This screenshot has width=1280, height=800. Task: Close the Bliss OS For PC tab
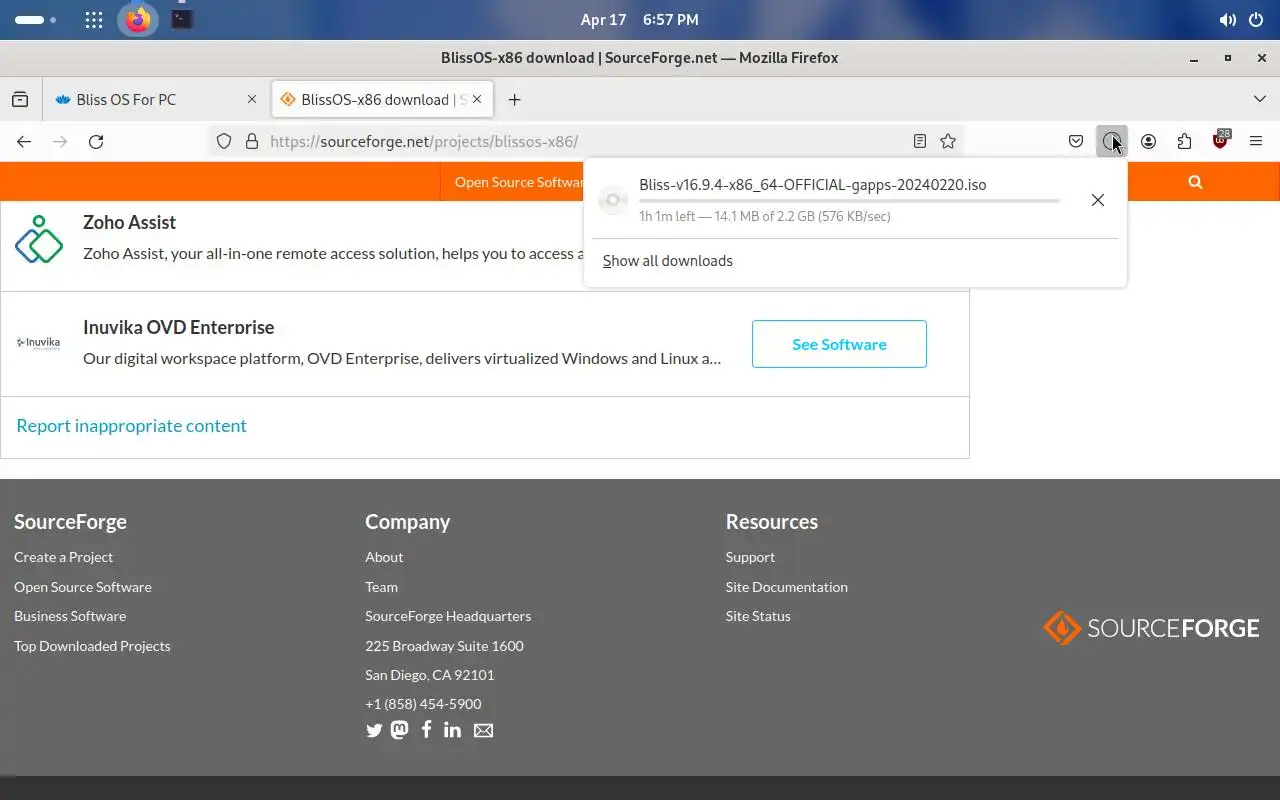pyautogui.click(x=252, y=99)
